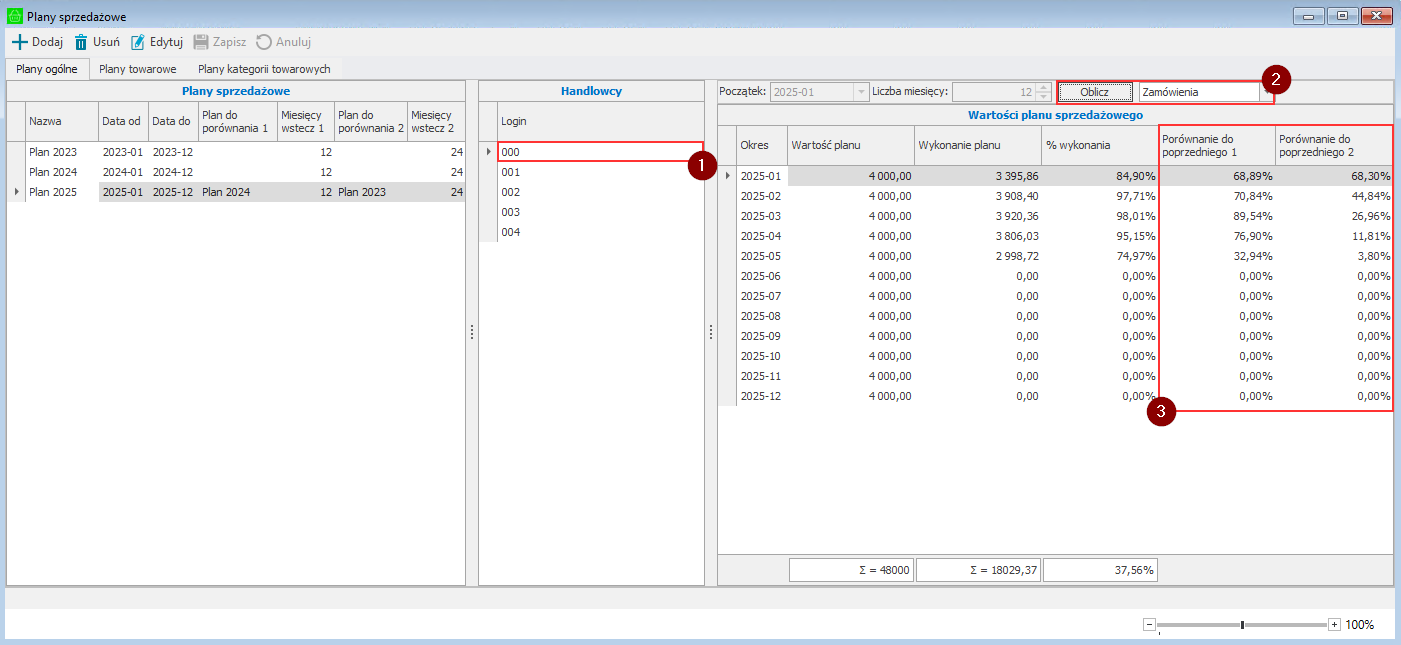Click zoom out minus icon
The height and width of the screenshot is (645, 1401).
[x=1150, y=624]
